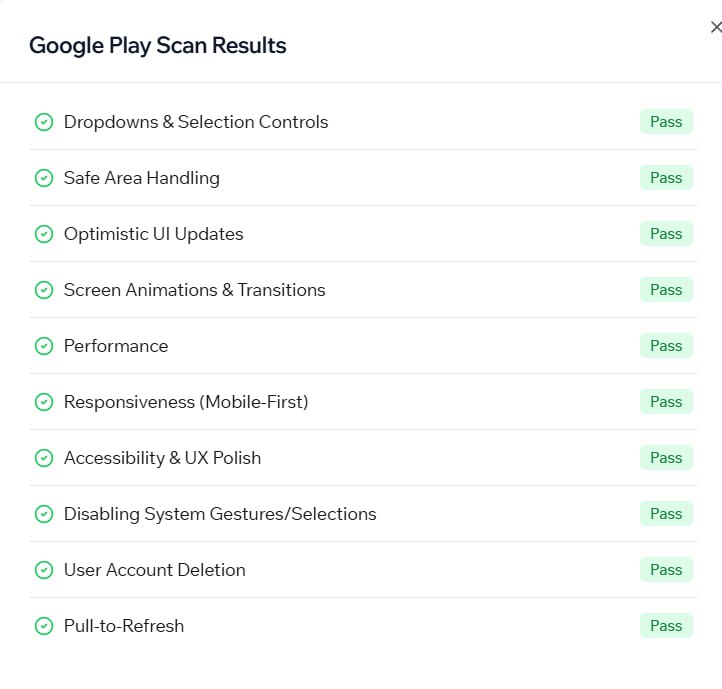Image resolution: width=722 pixels, height=689 pixels.
Task: Click the check icon next to Pull-to-Refresh
Action: click(x=43, y=626)
